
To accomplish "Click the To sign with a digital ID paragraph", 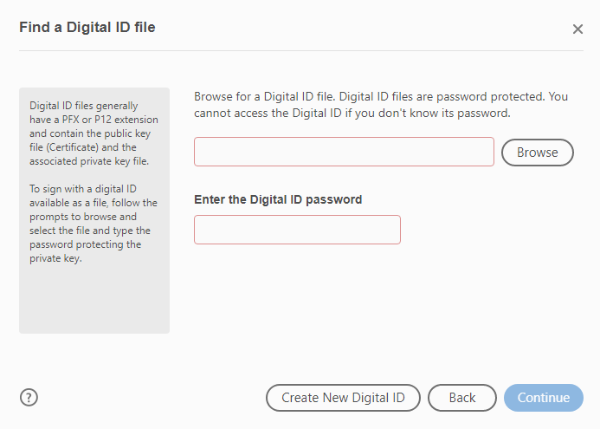I will tap(93, 223).
